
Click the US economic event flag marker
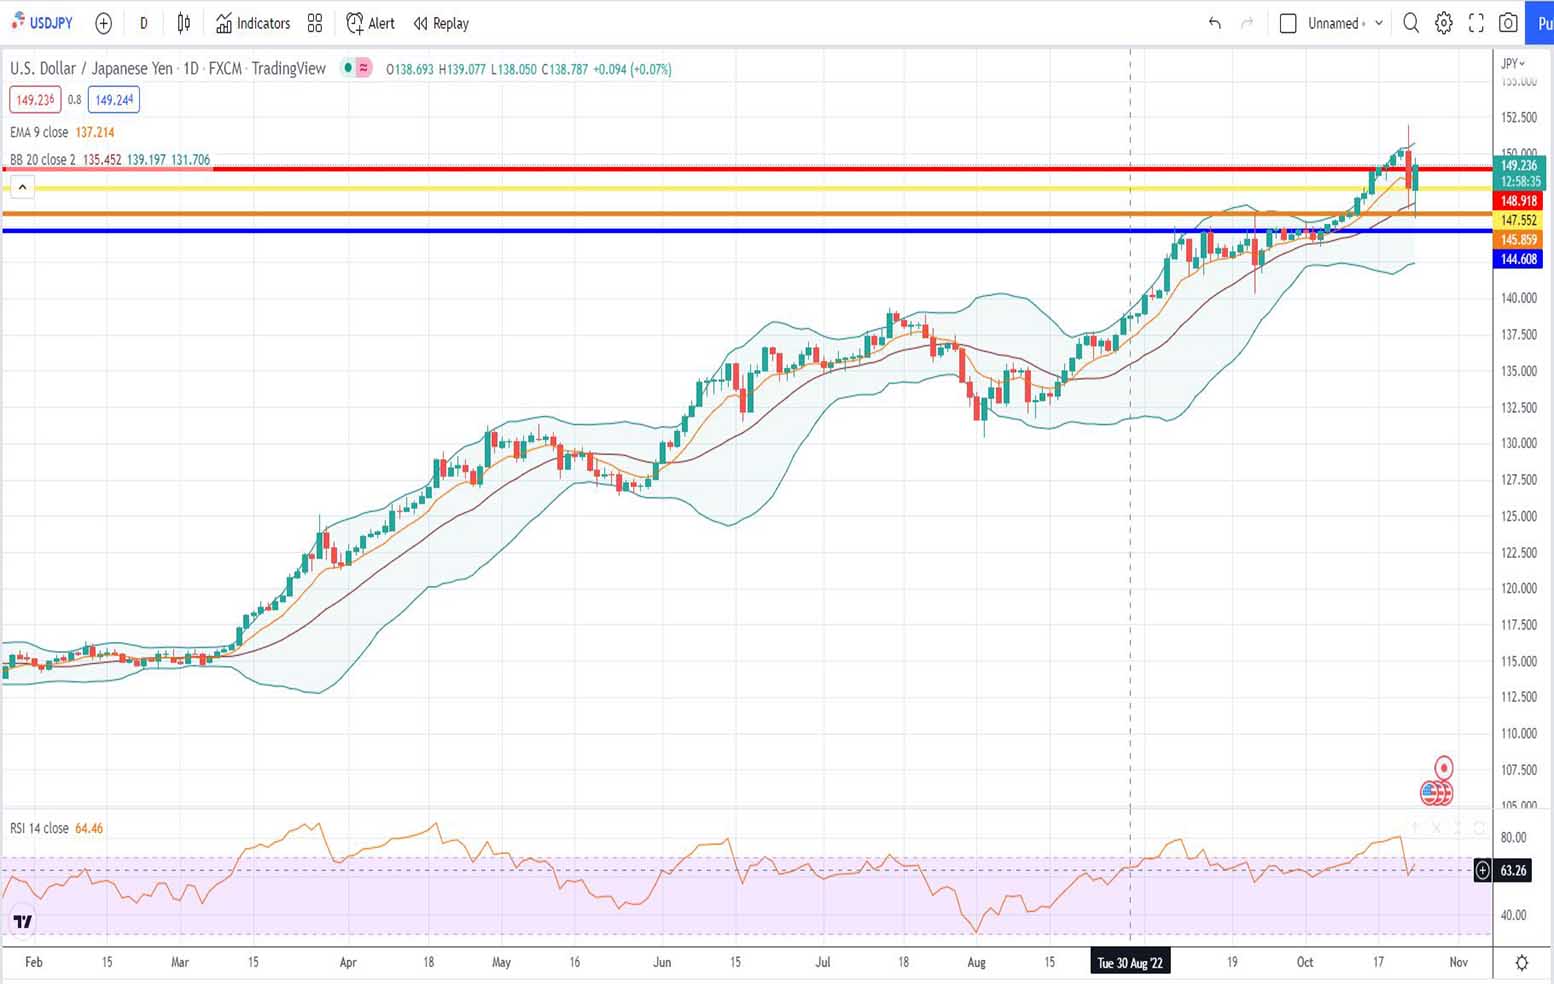tap(1436, 793)
